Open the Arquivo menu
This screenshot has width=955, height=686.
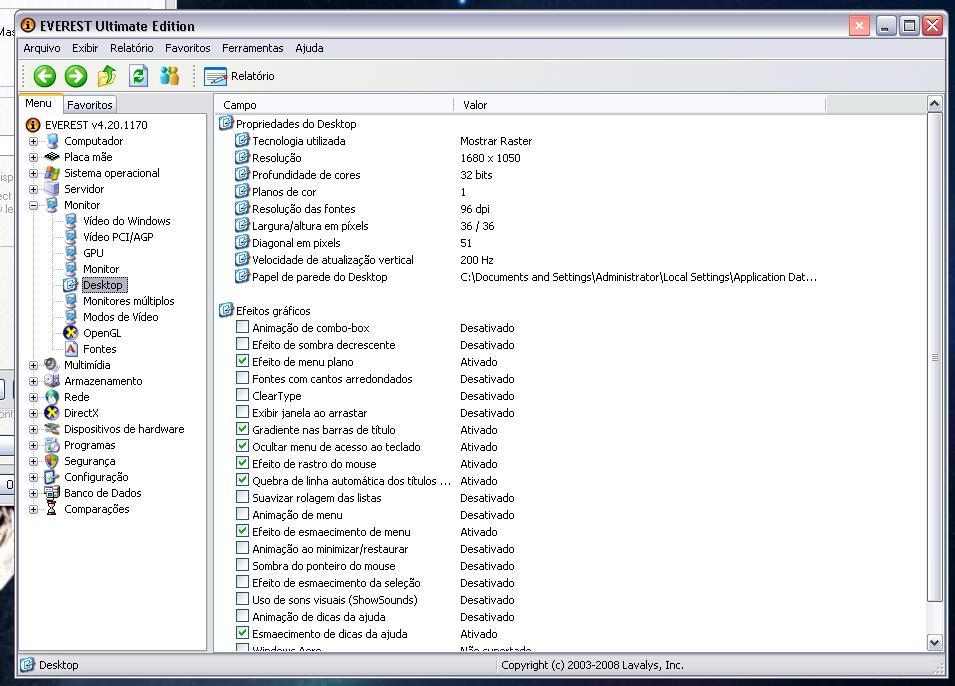(42, 48)
